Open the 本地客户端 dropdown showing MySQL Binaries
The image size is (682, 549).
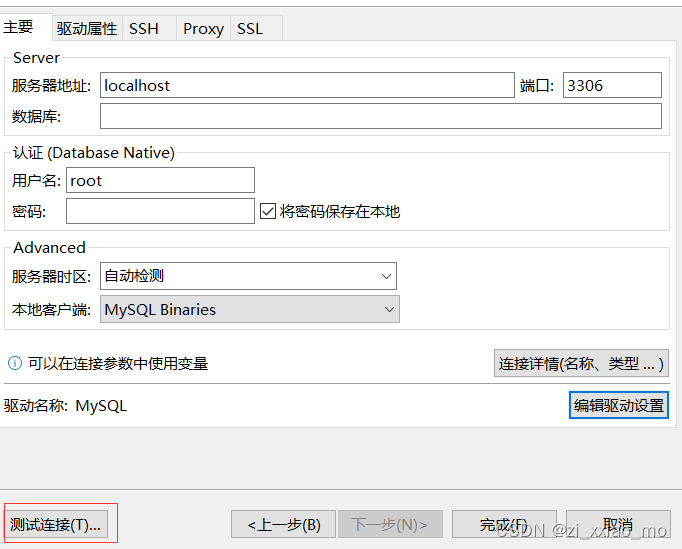[x=250, y=309]
